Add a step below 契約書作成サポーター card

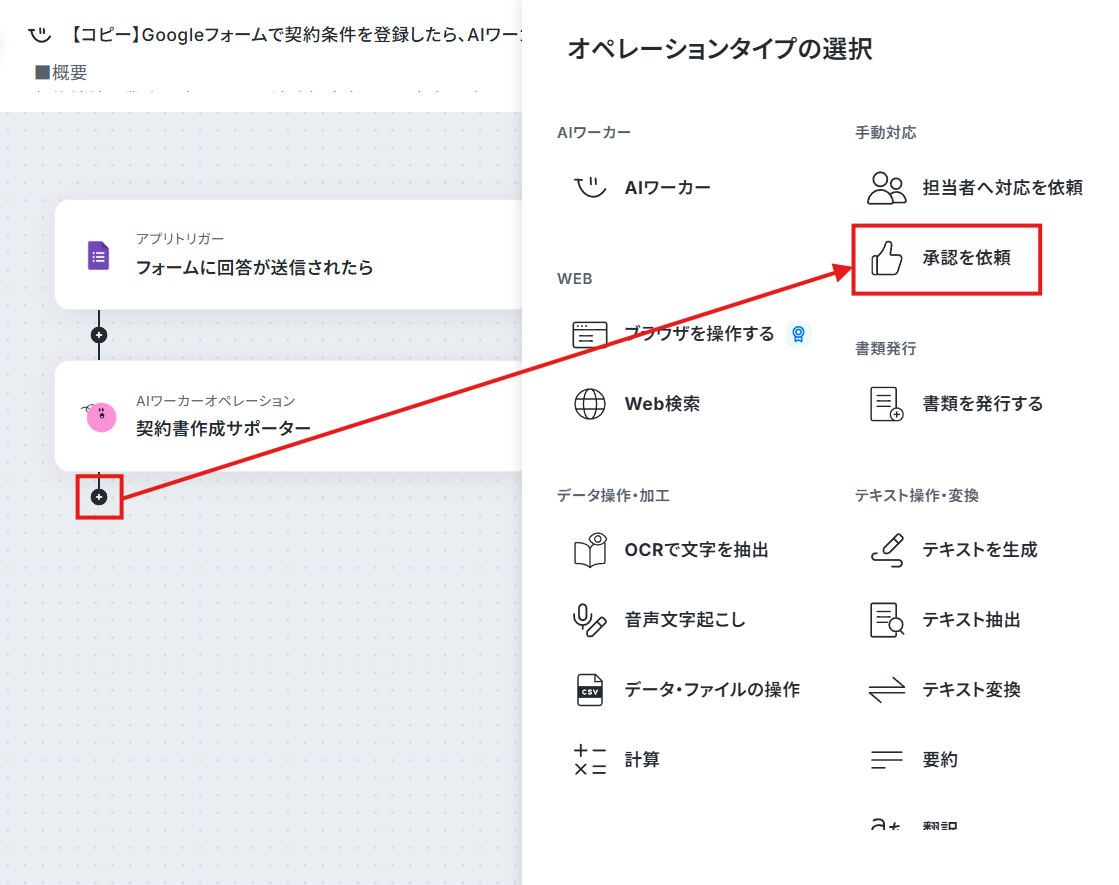pyautogui.click(x=99, y=497)
